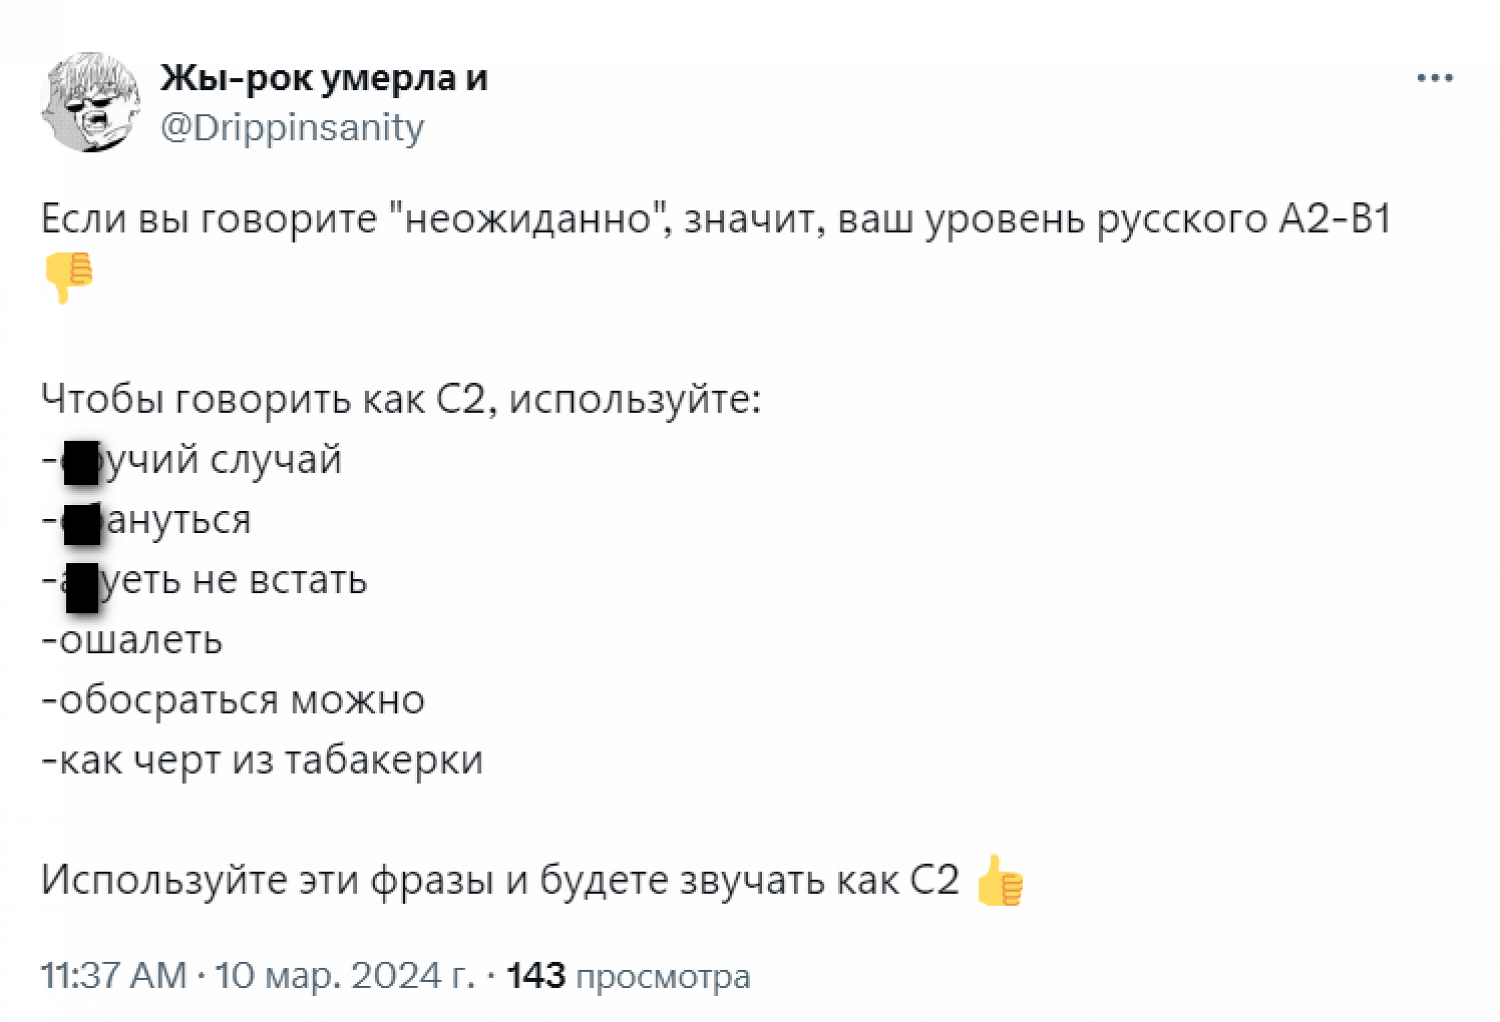Click the 11:37 AM timestamp
This screenshot has height=1022, width=1500.
pos(114,975)
